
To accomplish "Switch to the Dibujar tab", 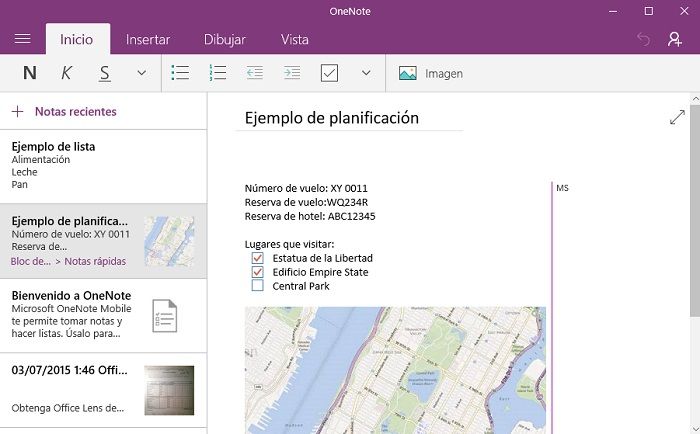I will pyautogui.click(x=225, y=40).
